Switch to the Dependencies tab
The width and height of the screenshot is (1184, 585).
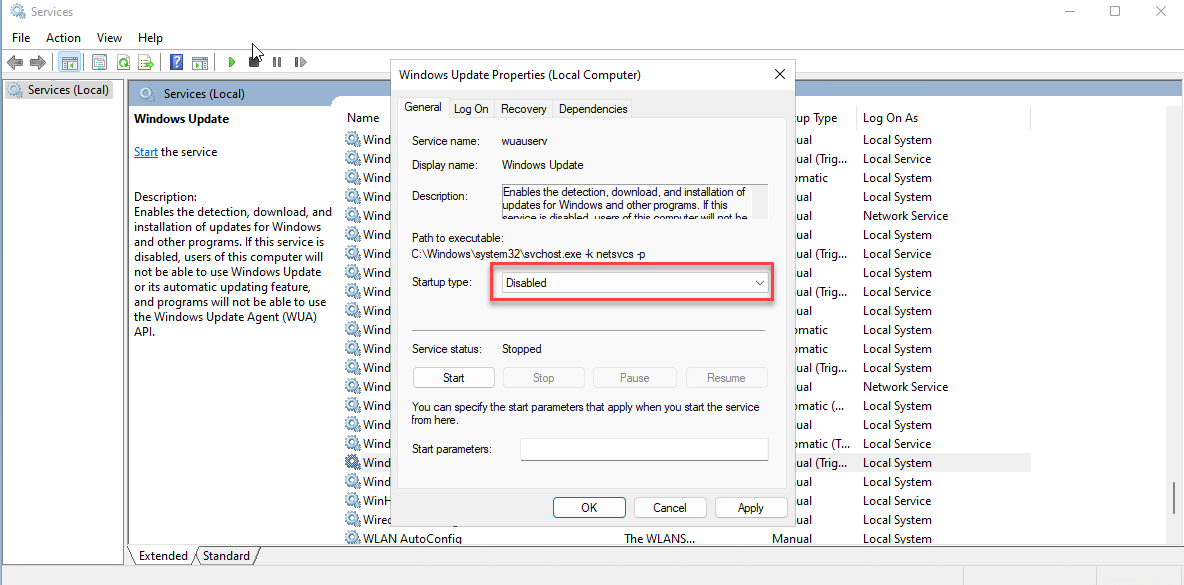pos(593,109)
